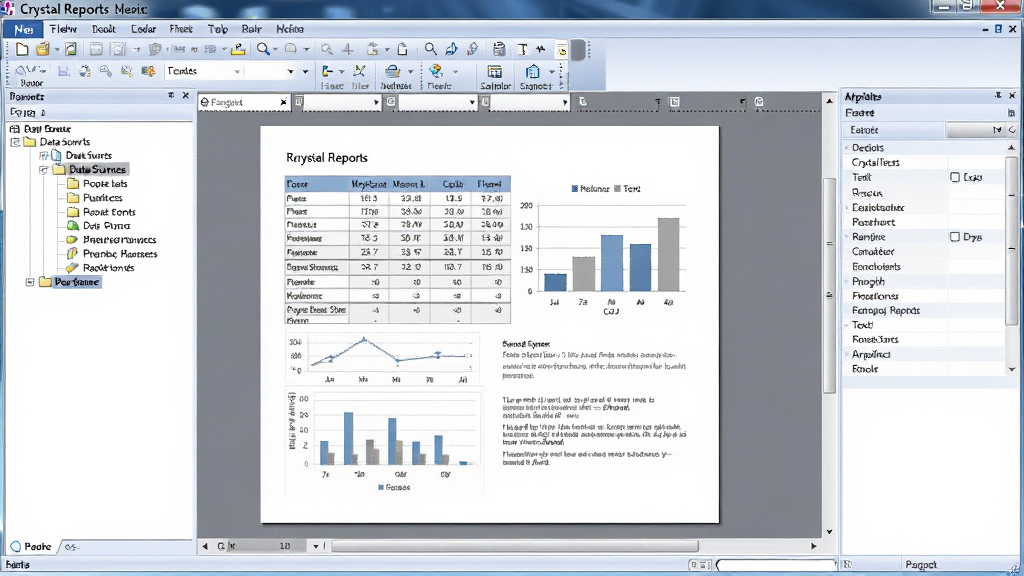Click the previous page arrow below report

click(x=205, y=546)
